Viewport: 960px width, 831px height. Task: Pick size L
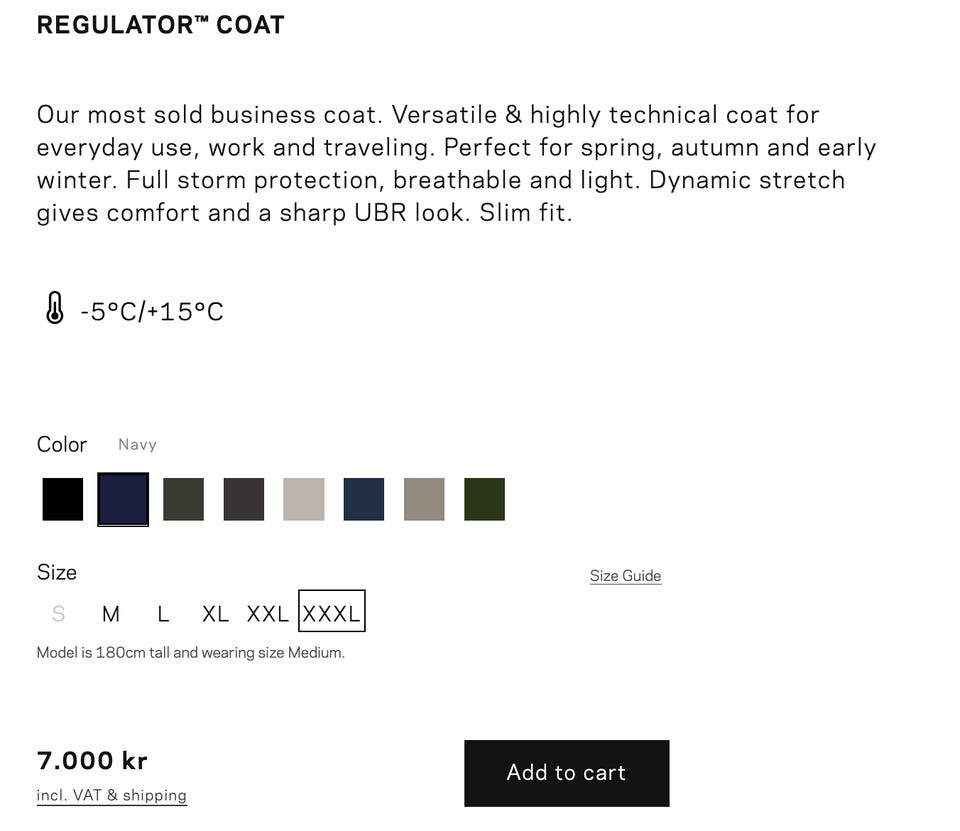[x=163, y=614]
